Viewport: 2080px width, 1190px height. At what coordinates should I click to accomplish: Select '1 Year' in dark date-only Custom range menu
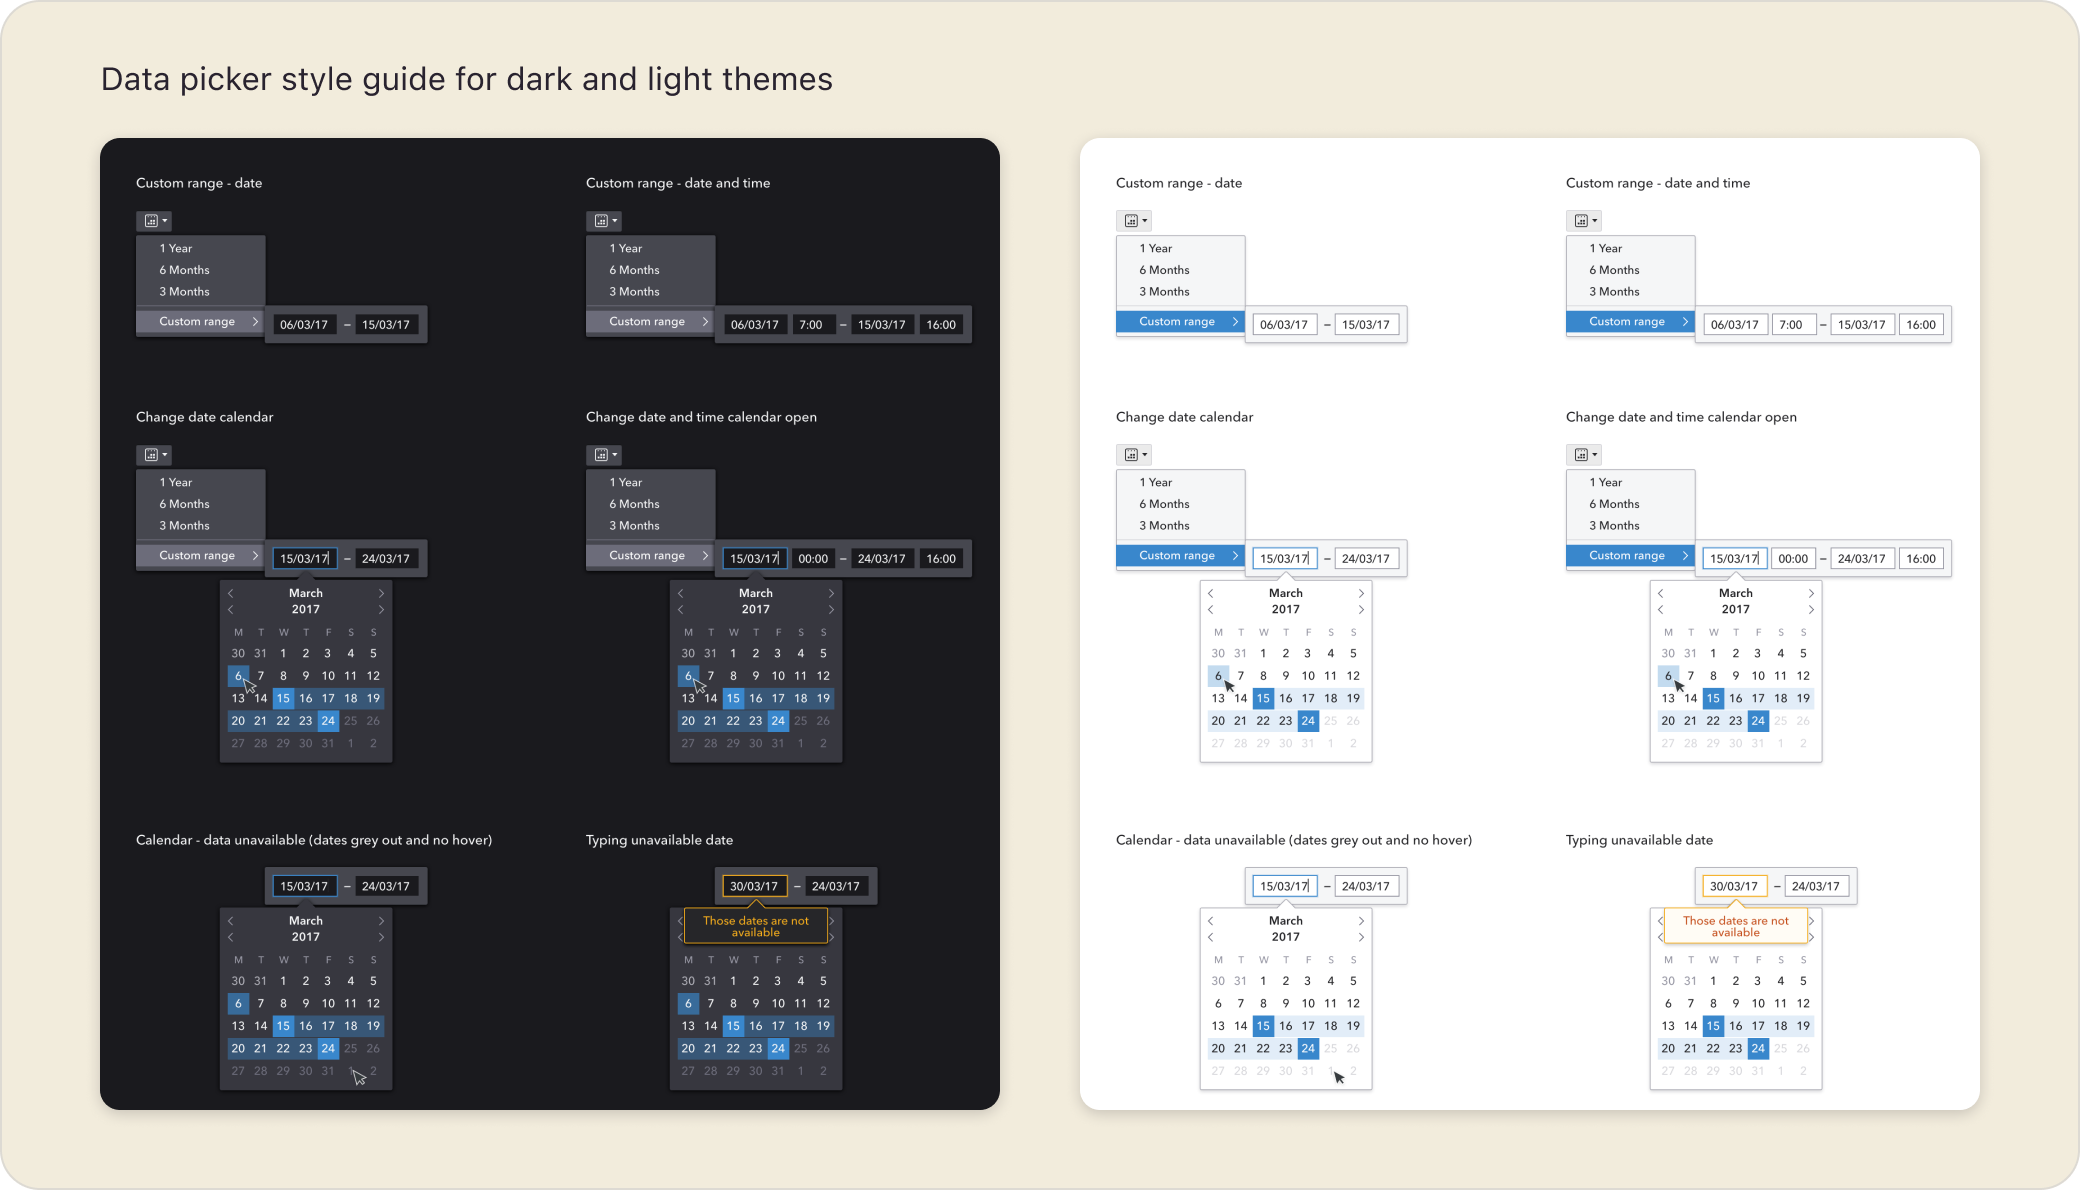(x=201, y=248)
